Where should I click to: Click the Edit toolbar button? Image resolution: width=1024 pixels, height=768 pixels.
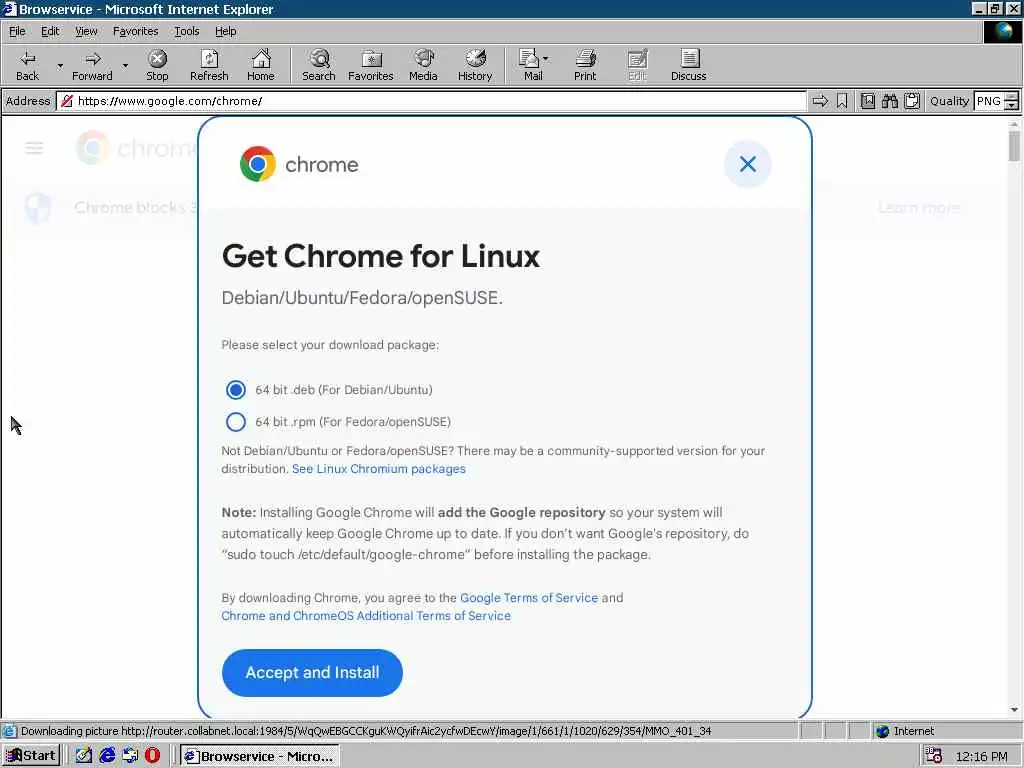tap(637, 65)
